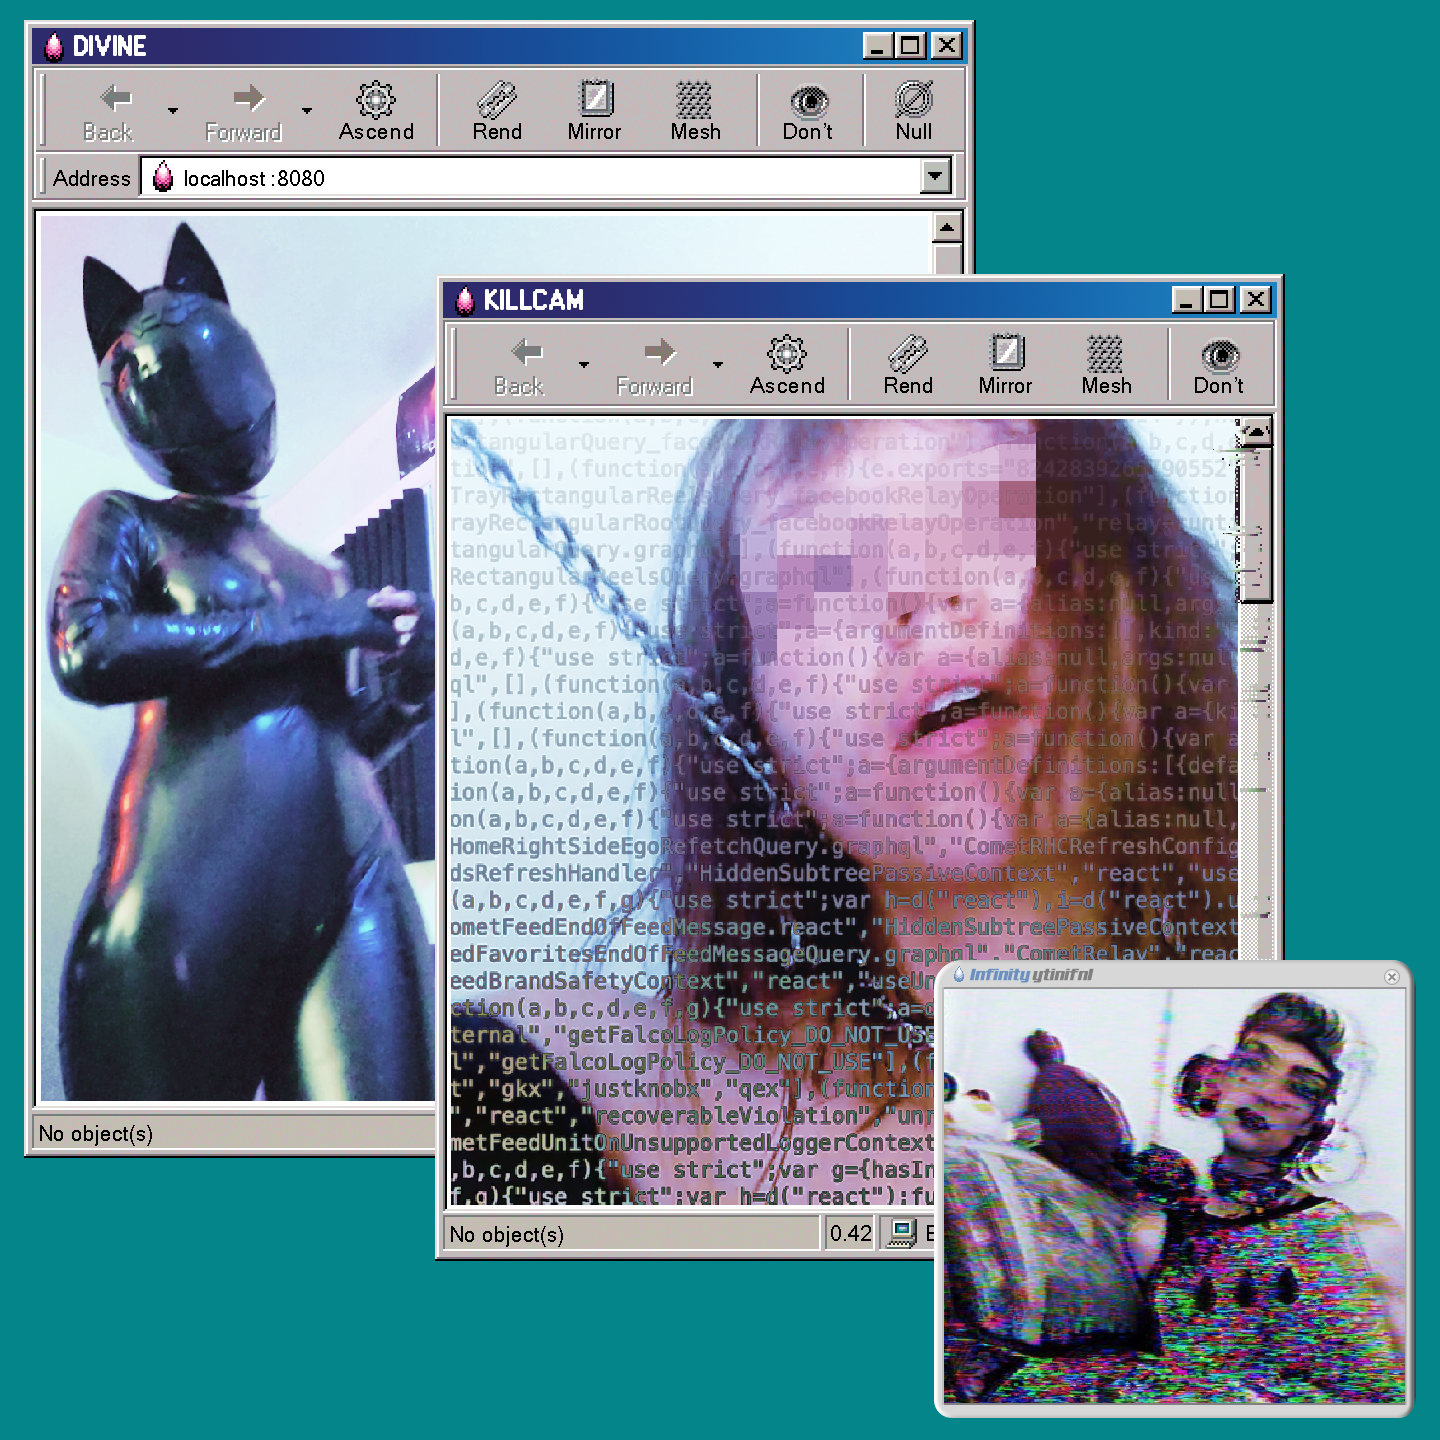The image size is (1440, 1440).
Task: Click the Mirror icon in KILLCAM window
Action: (x=1006, y=354)
